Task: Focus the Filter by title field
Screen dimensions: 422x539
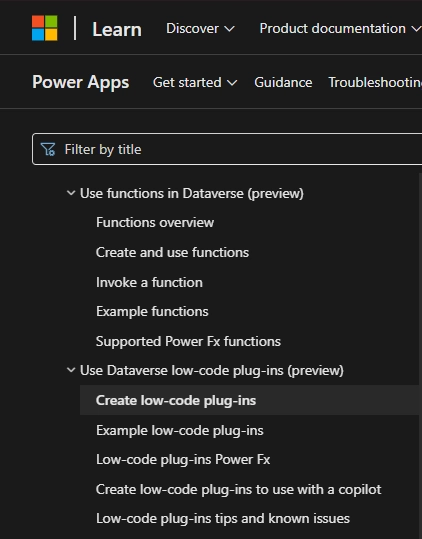Action: click(x=227, y=149)
